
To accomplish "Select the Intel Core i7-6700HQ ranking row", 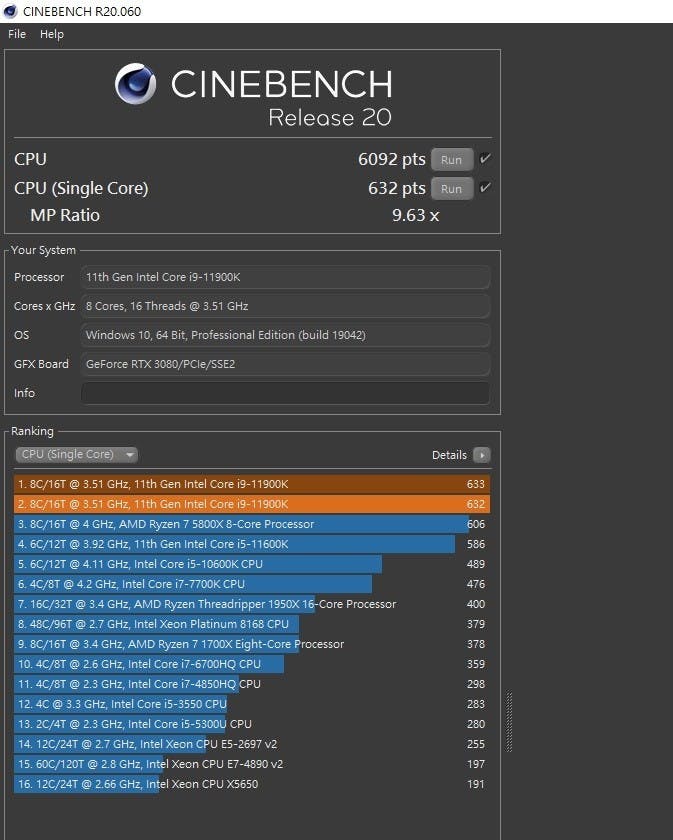I will pyautogui.click(x=252, y=664).
